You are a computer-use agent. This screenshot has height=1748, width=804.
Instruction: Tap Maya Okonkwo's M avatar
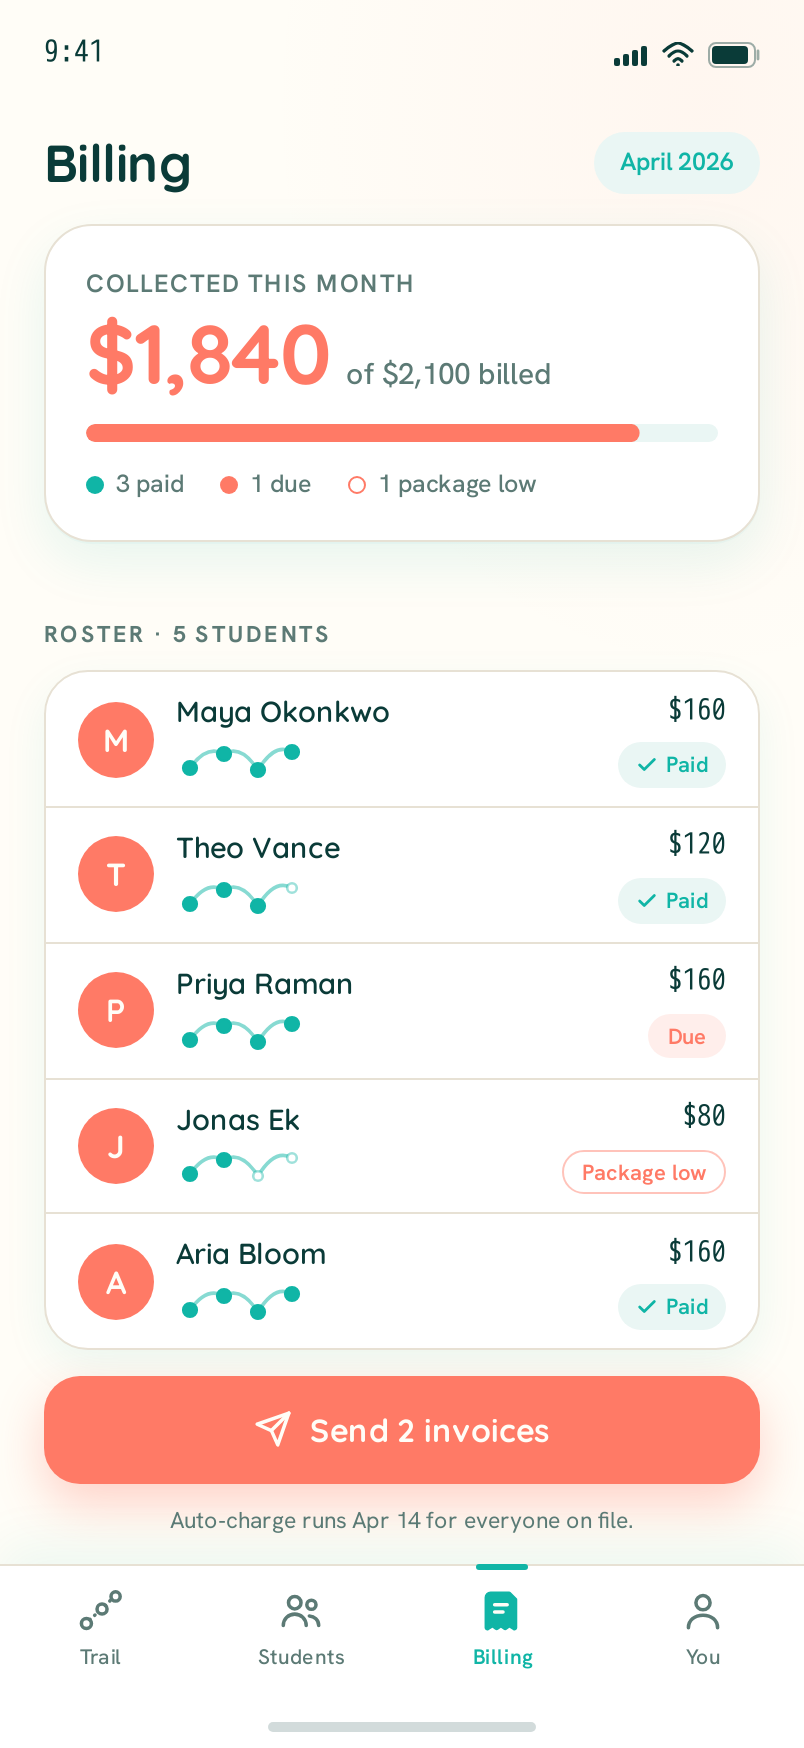[116, 740]
